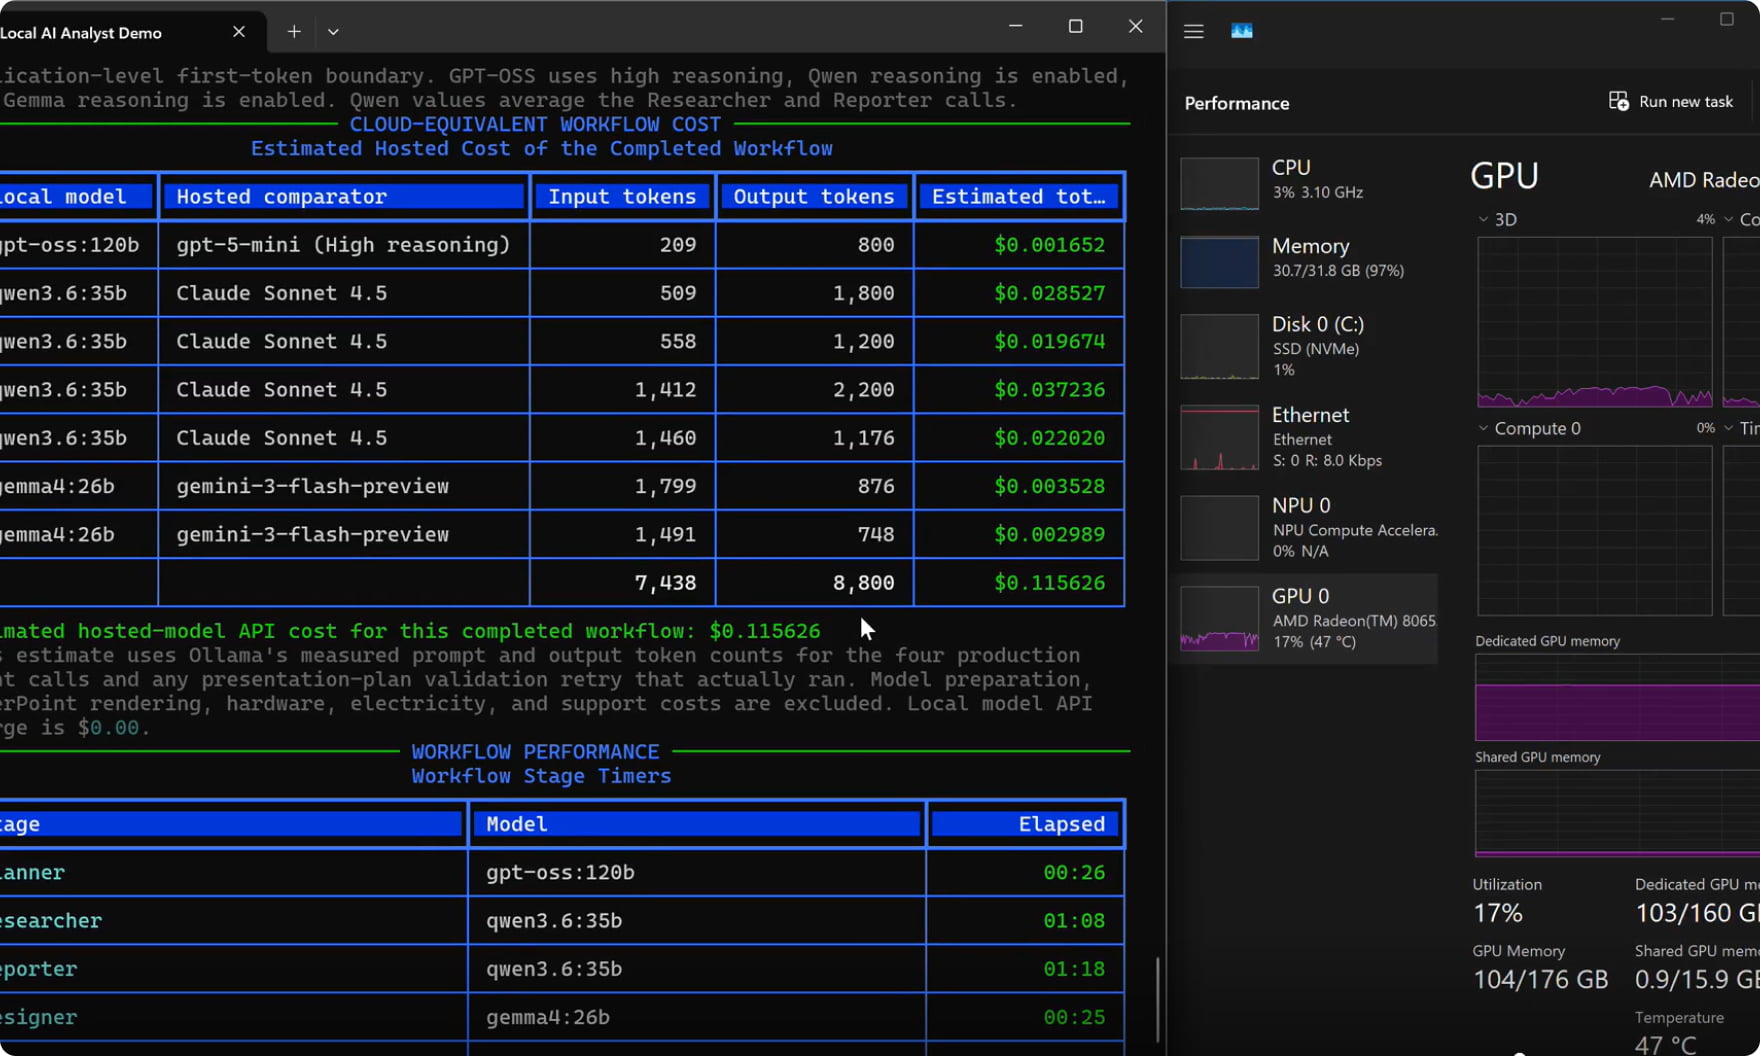The width and height of the screenshot is (1760, 1056).
Task: Select the Local AI Analyst Demo tab
Action: [132, 32]
